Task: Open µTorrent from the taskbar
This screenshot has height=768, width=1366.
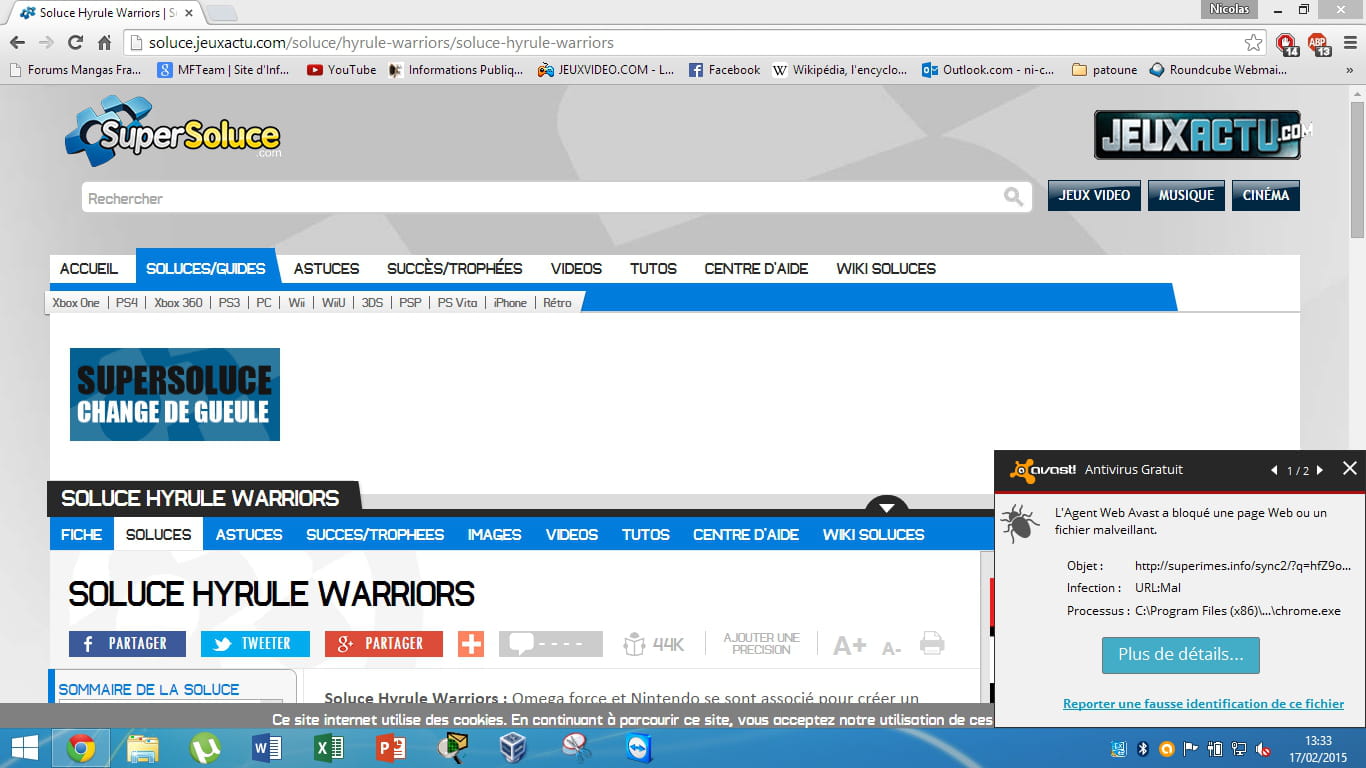Action: tap(205, 748)
